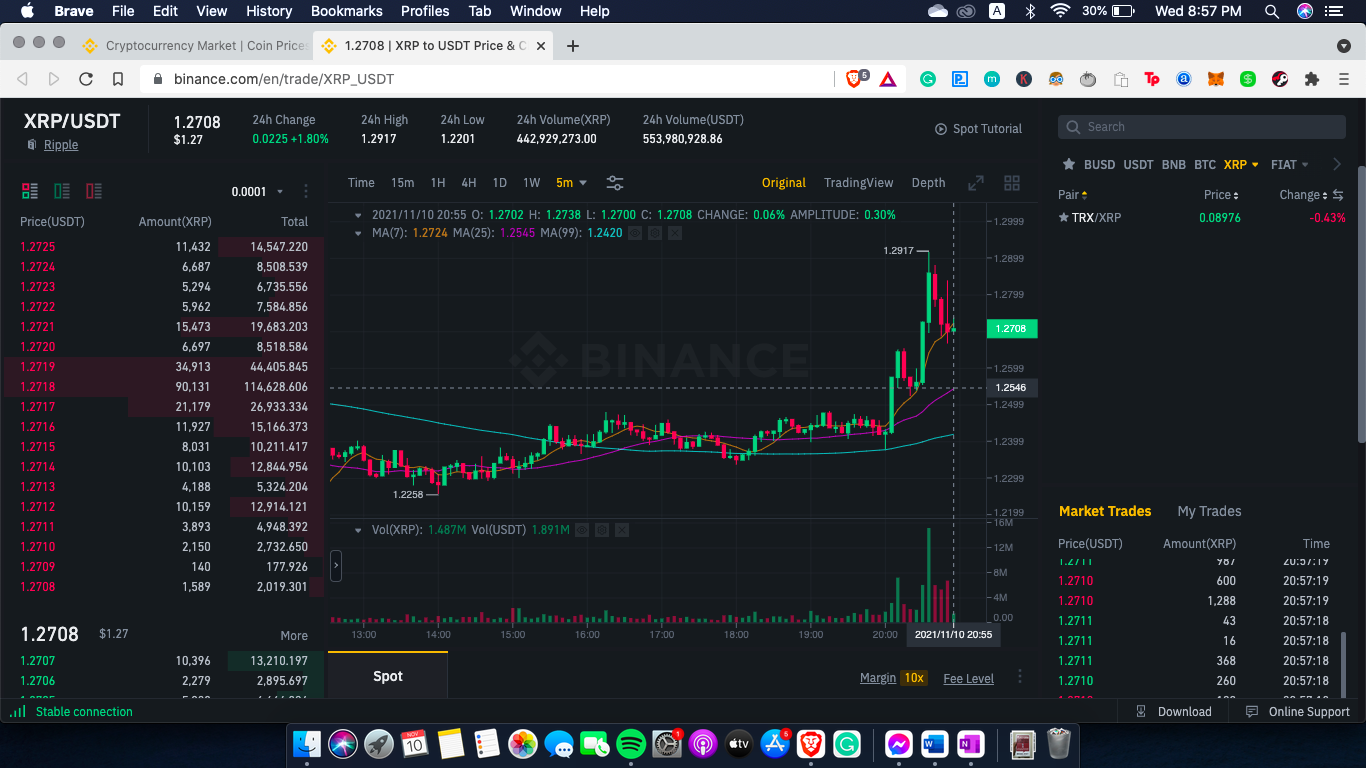Image resolution: width=1366 pixels, height=768 pixels.
Task: Bookmark this page with the bookmark icon
Action: coord(118,79)
